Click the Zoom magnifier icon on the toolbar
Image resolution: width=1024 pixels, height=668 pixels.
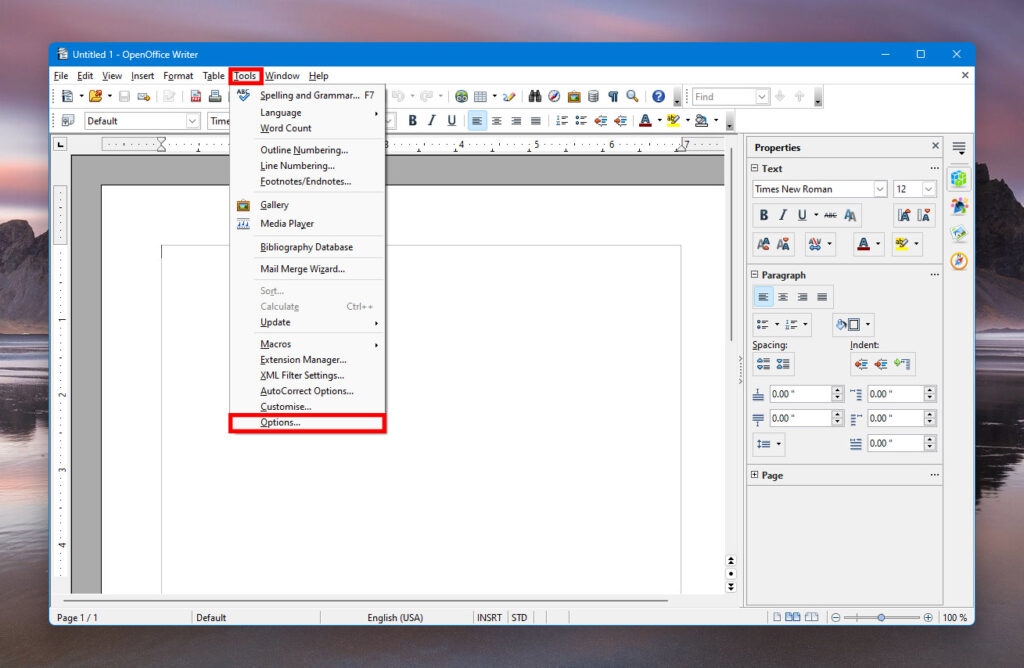tap(632, 96)
